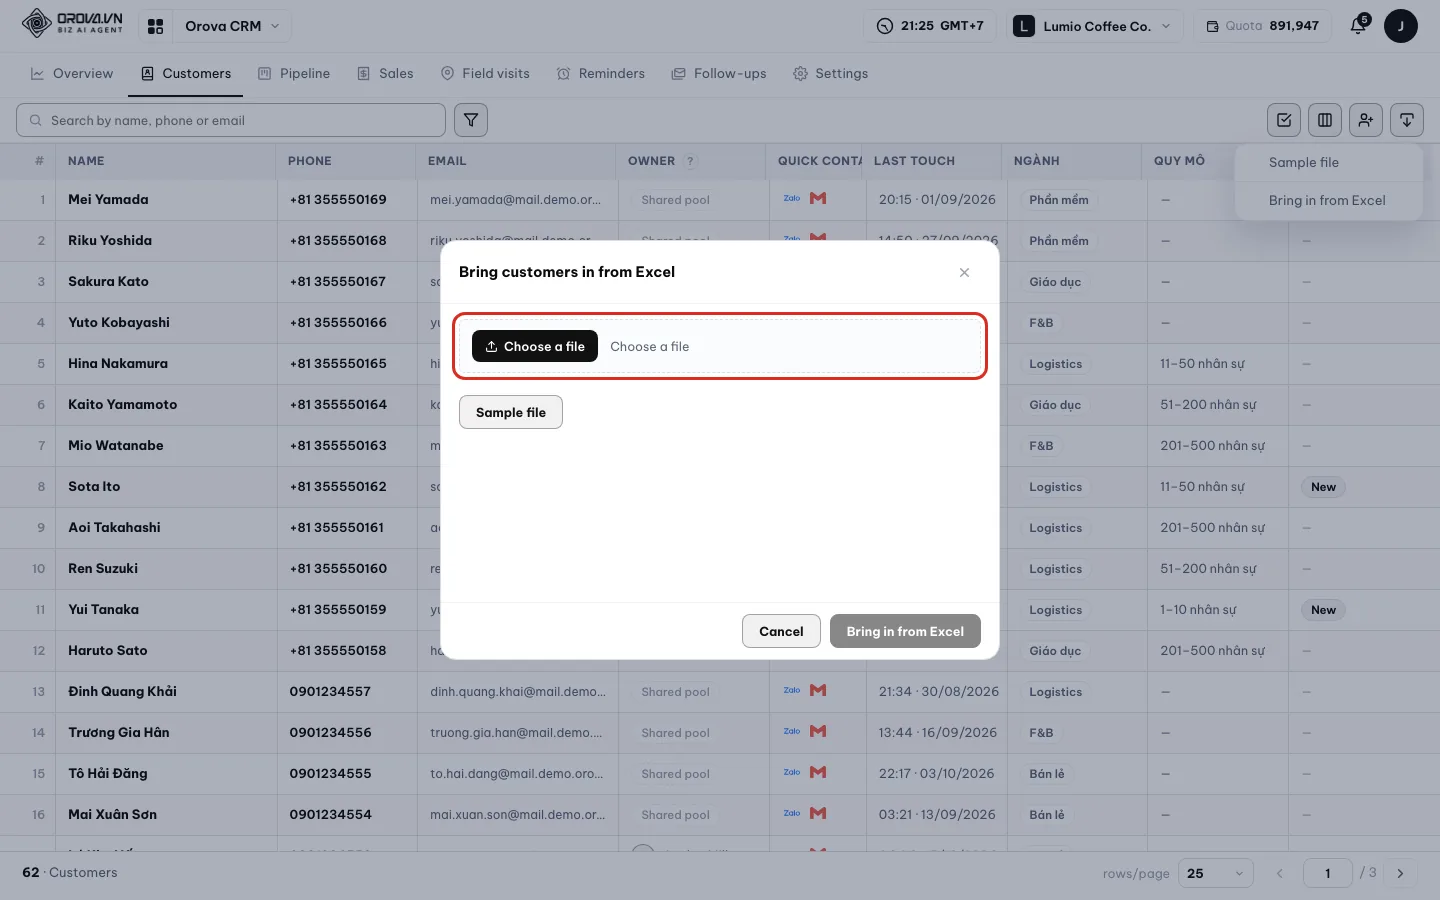Switch to the Overview tab
This screenshot has height=900, width=1440.
[72, 73]
